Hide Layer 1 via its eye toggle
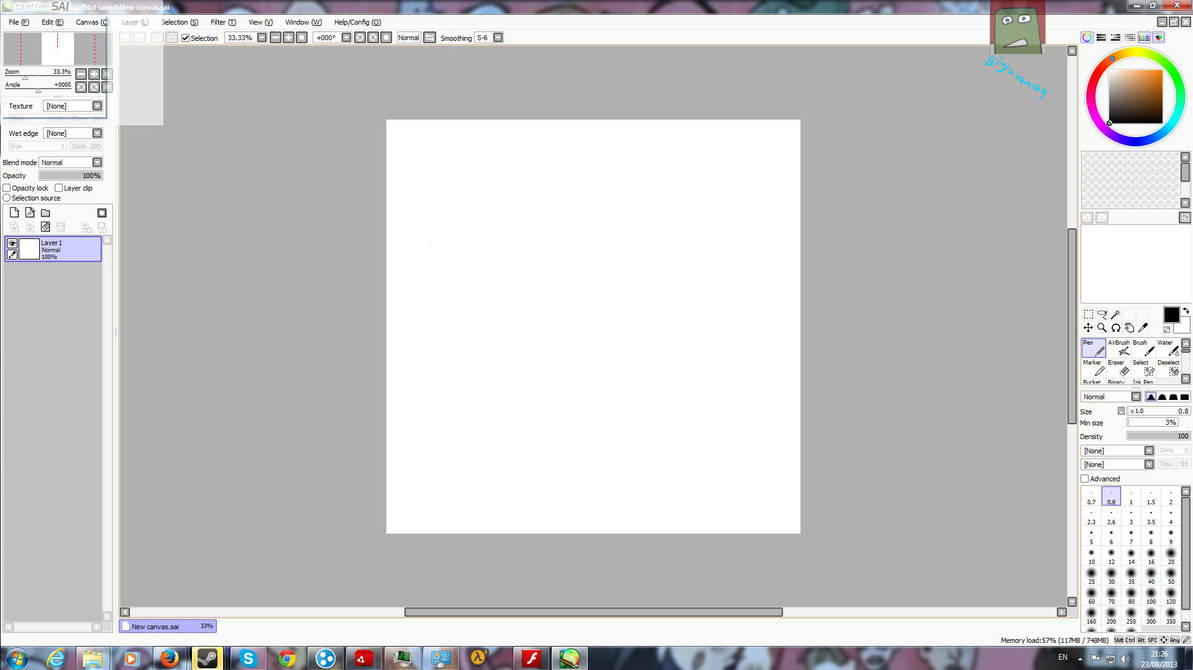 [12, 243]
